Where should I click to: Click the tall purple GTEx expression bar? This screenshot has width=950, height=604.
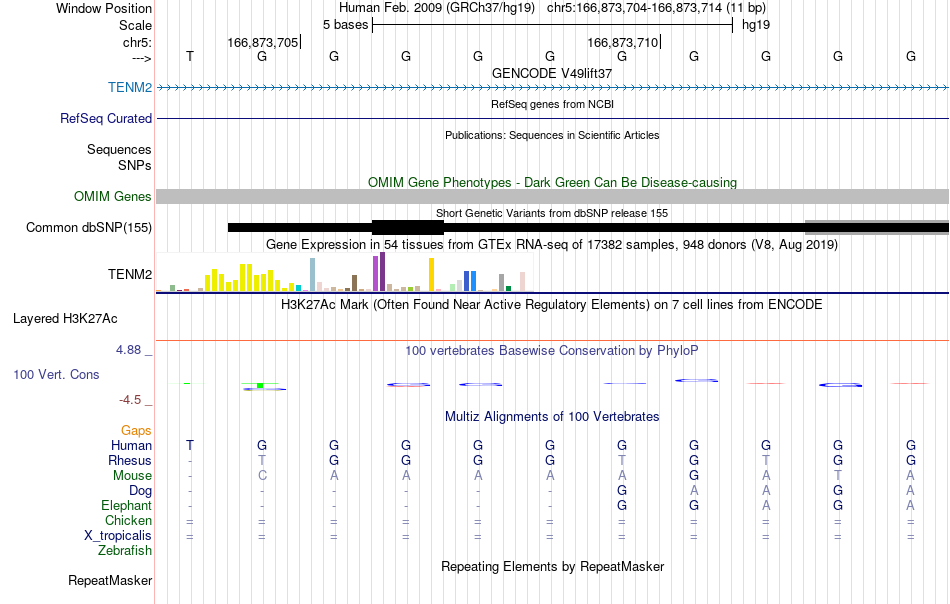tap(382, 271)
